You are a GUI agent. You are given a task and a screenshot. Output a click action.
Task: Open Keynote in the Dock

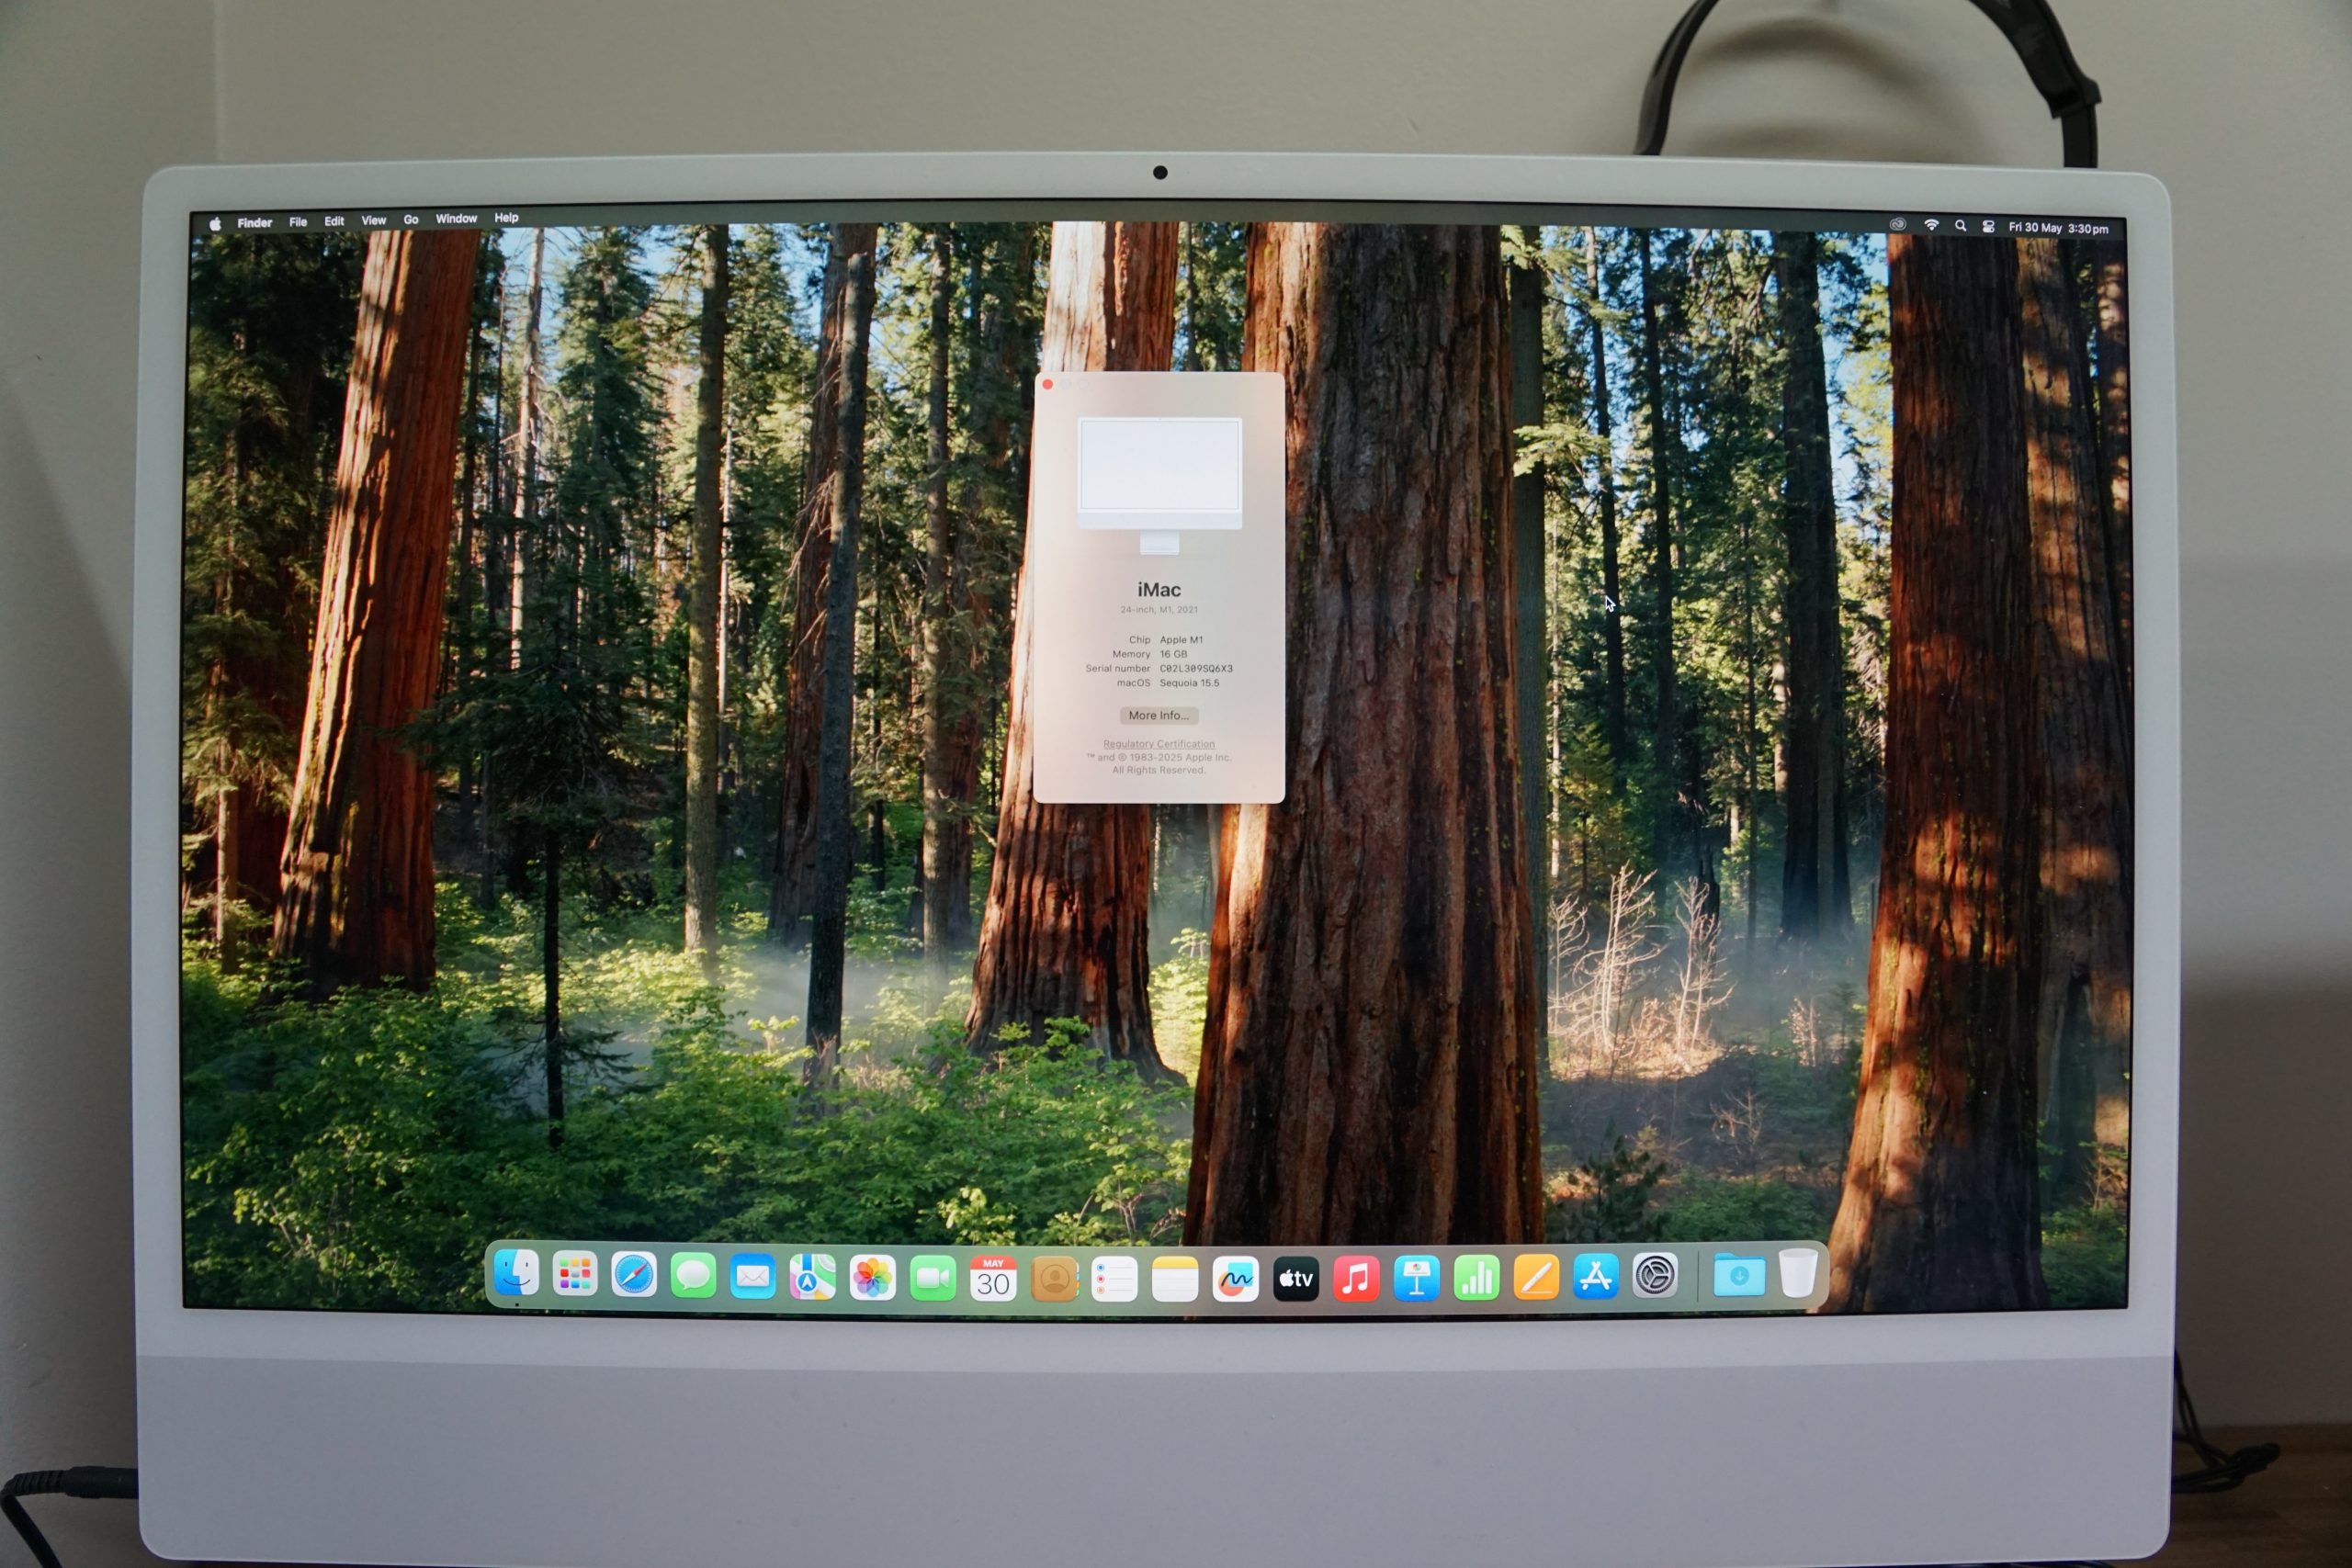tap(1416, 1279)
